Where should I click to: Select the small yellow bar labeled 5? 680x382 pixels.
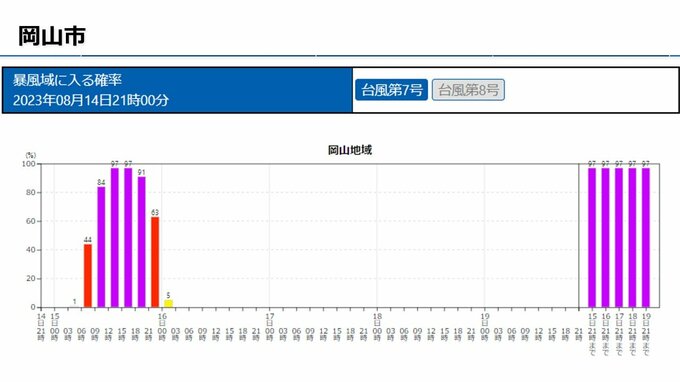point(168,304)
